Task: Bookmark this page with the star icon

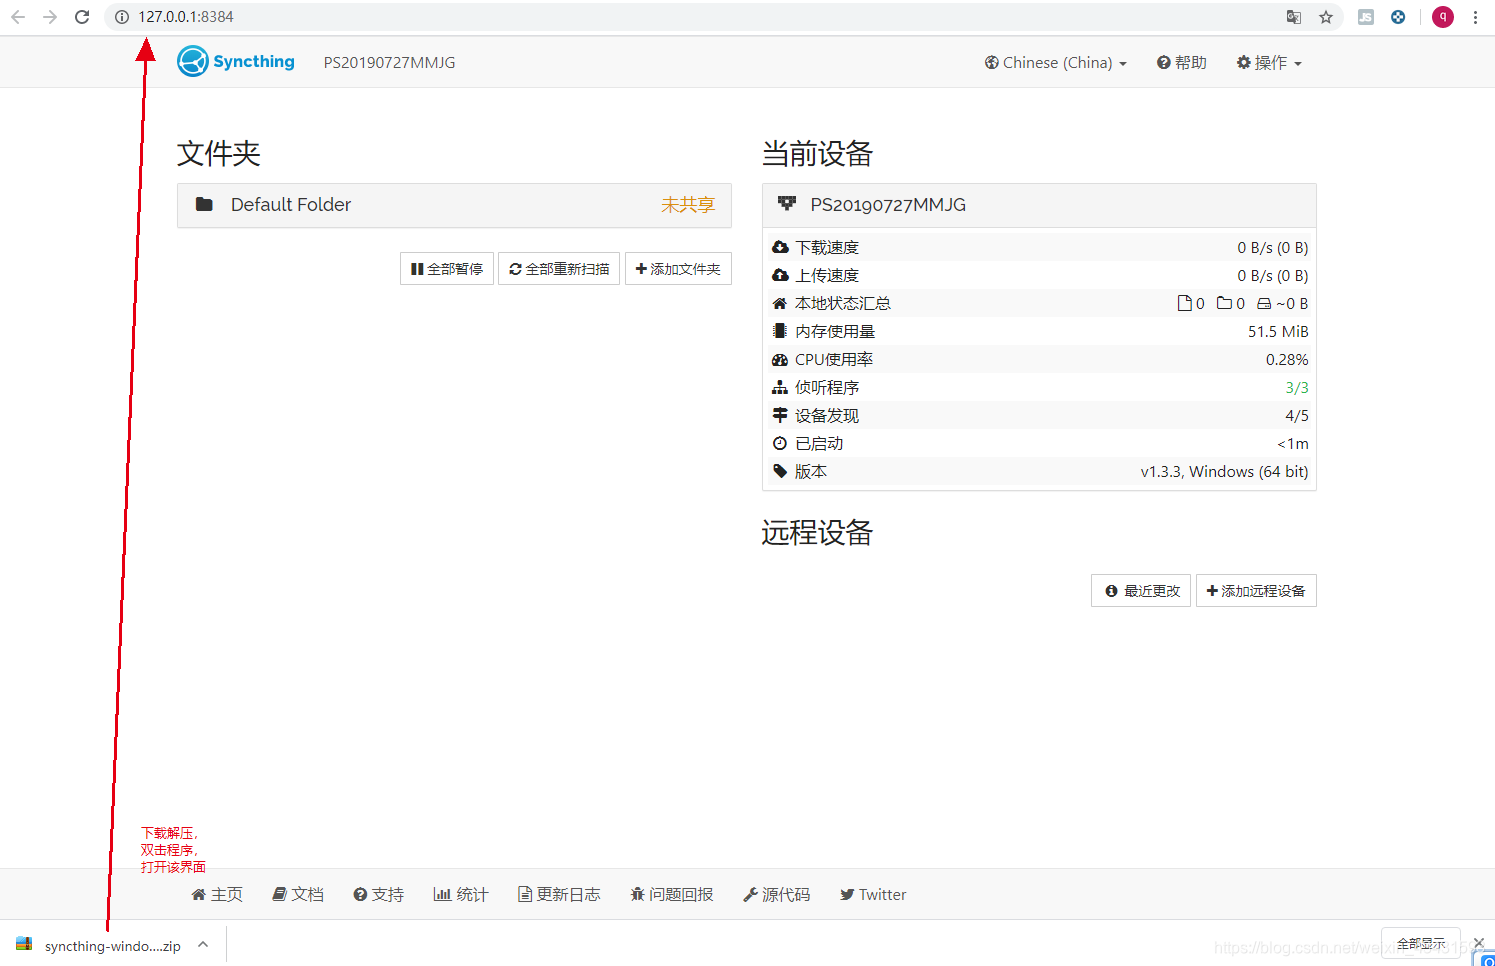Action: click(x=1326, y=17)
